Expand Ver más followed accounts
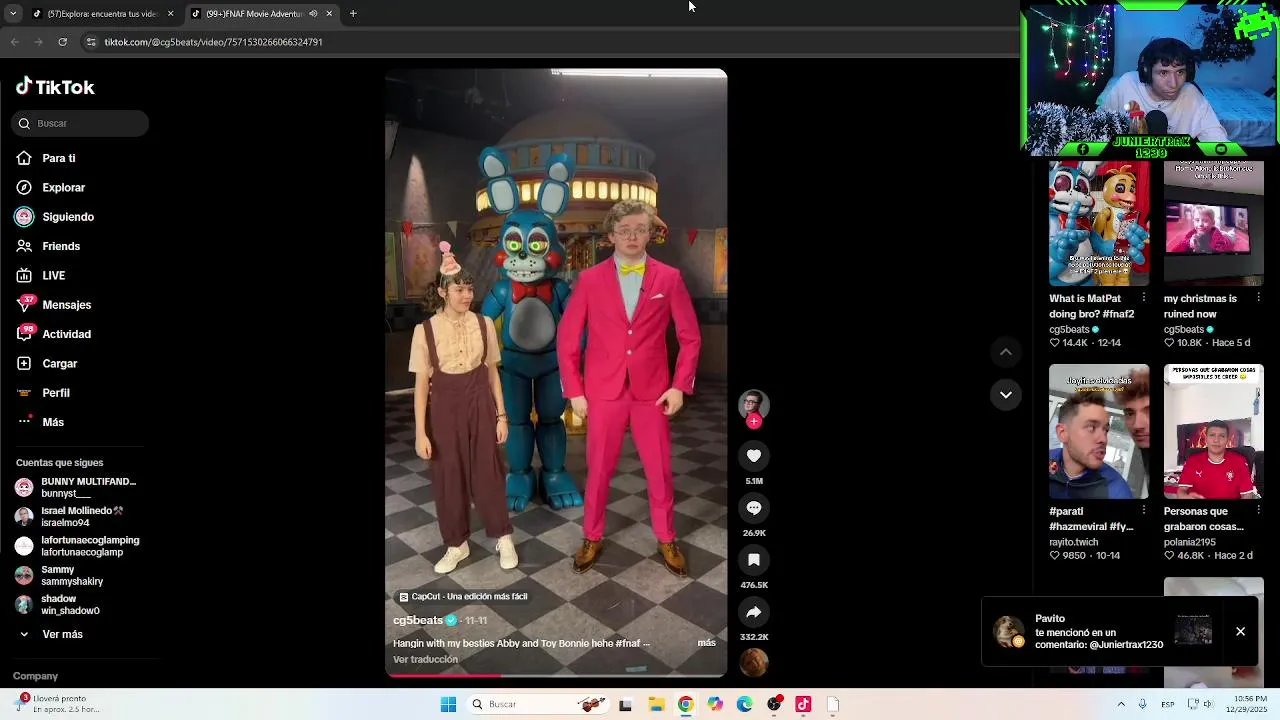The image size is (1280, 720). [x=62, y=634]
